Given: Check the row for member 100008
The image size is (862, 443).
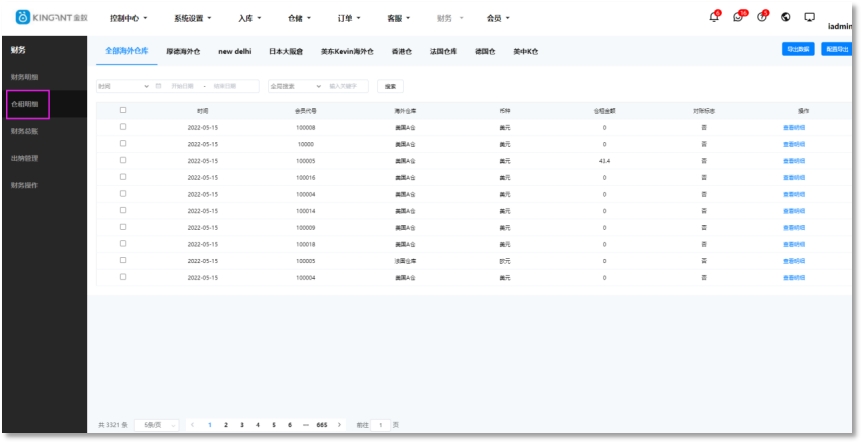Looking at the screenshot, I should tap(123, 127).
